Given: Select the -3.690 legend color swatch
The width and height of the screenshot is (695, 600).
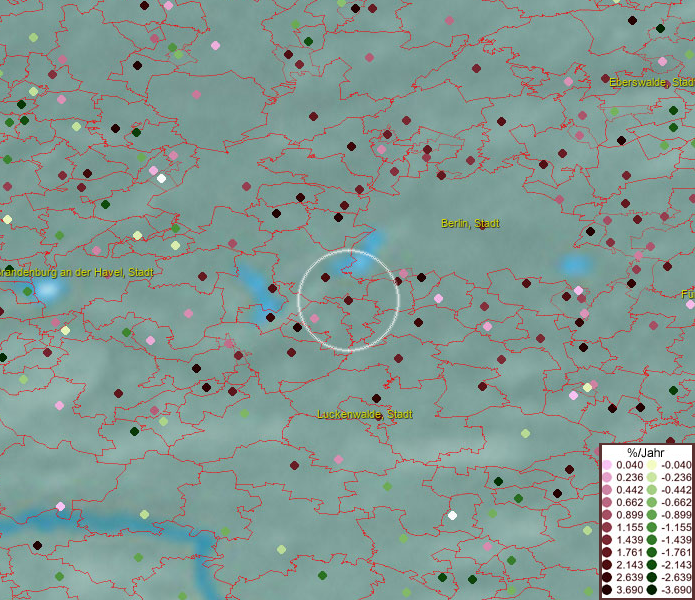Looking at the screenshot, I should click(652, 590).
